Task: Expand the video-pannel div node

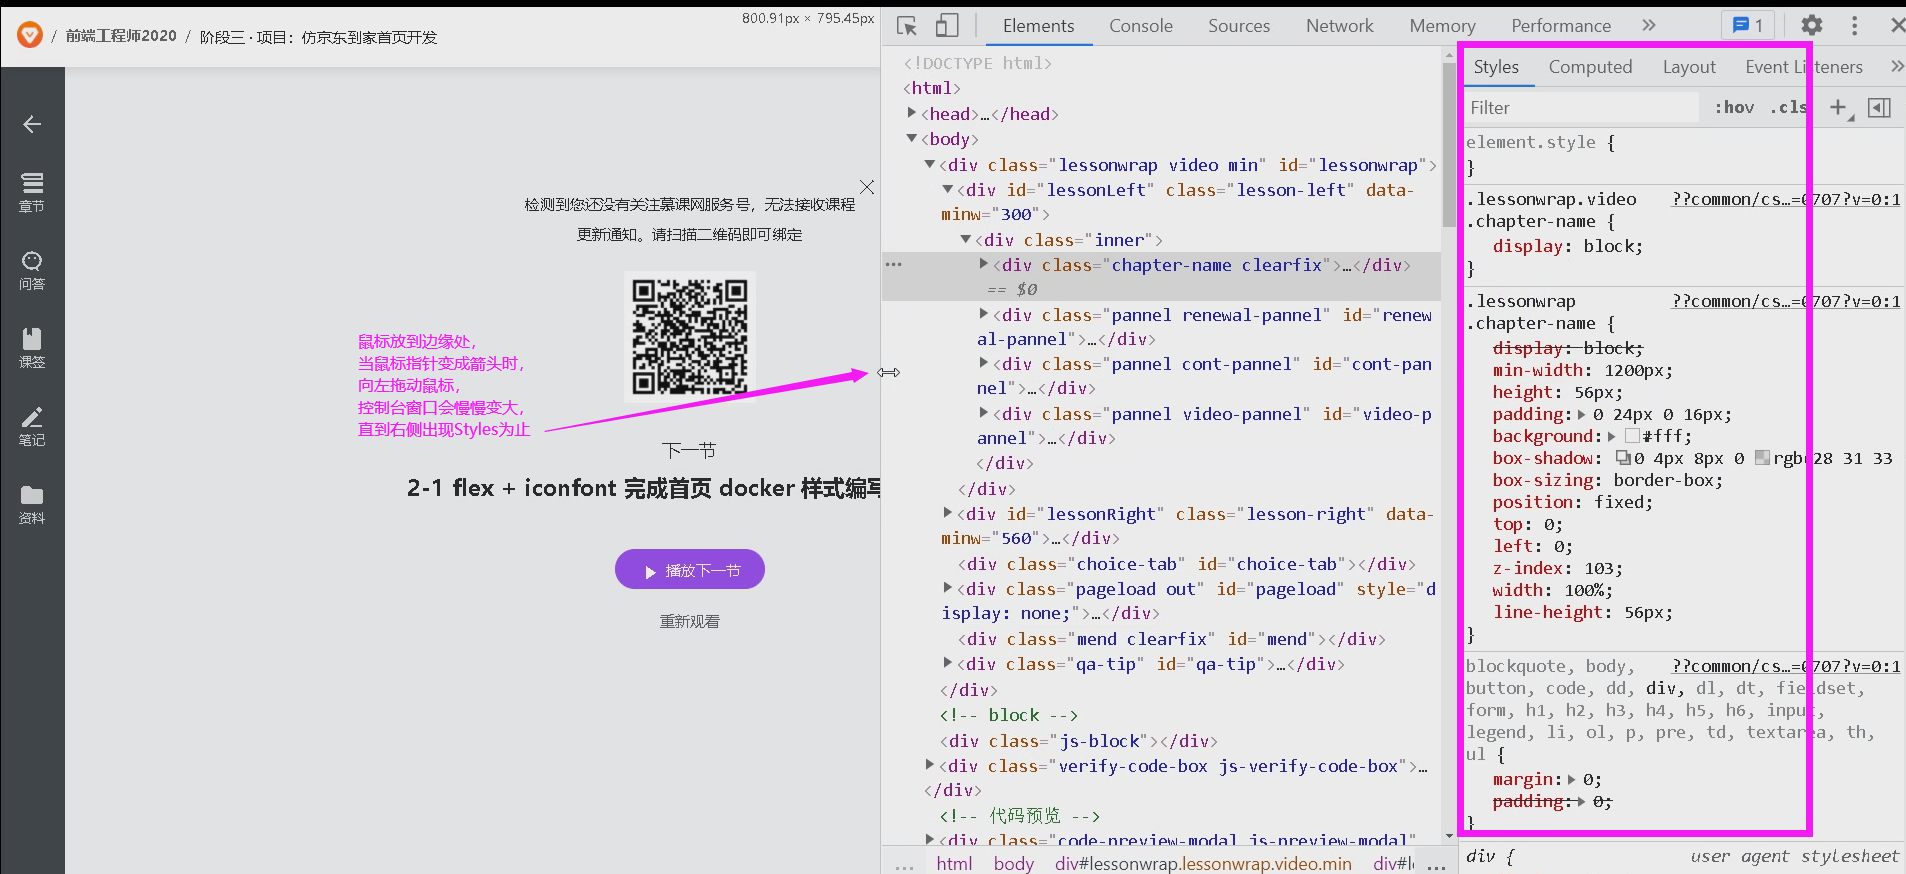Action: click(984, 413)
